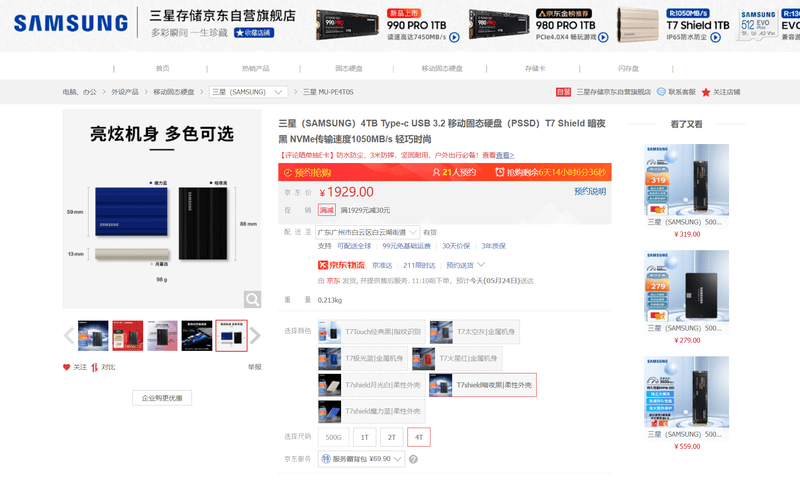Show next thumbnails with right arrow

coord(255,336)
